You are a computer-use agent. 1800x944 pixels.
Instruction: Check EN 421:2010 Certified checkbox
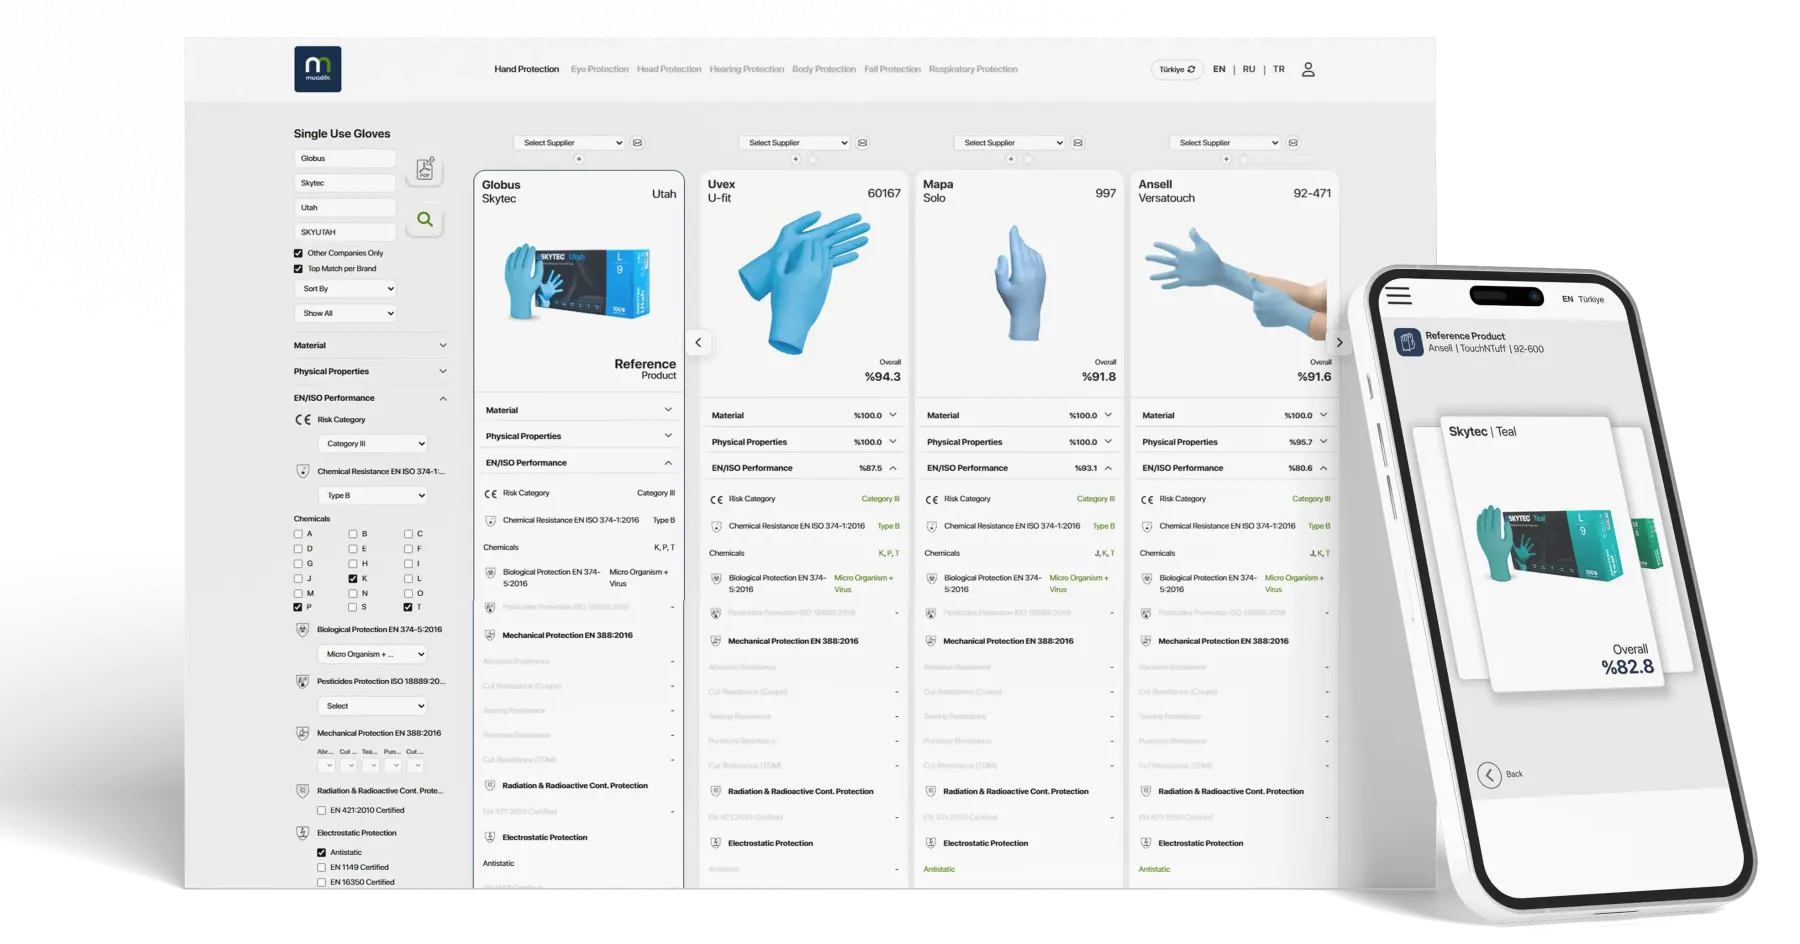click(322, 811)
